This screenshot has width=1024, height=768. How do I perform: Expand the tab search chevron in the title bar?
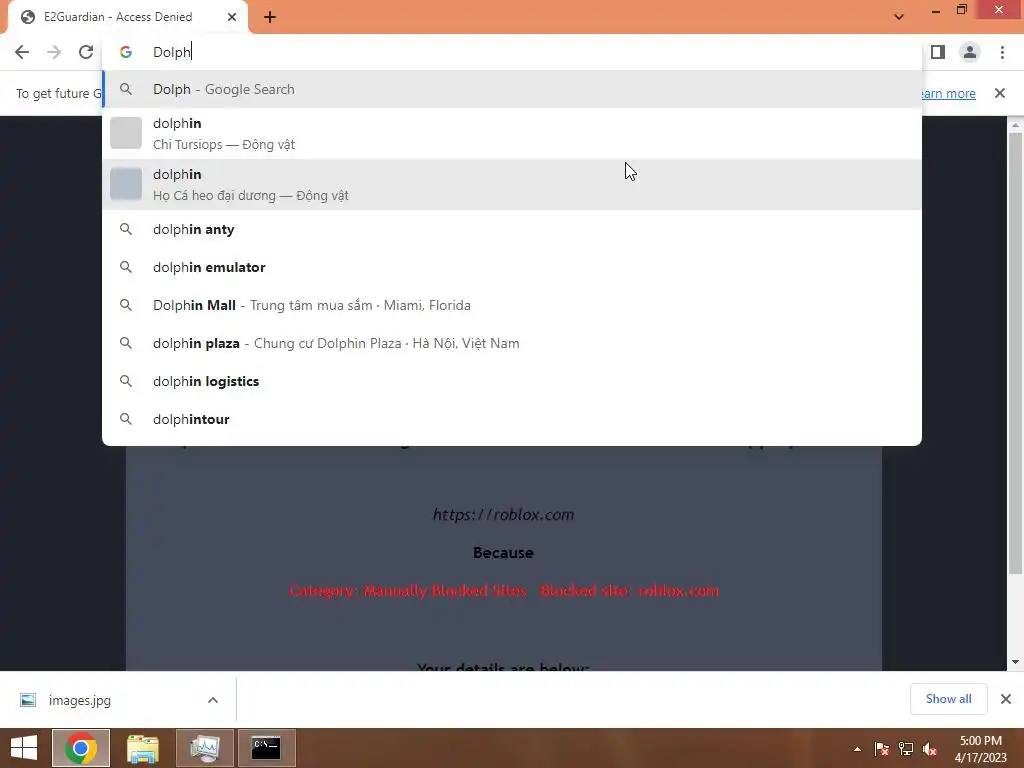[899, 17]
